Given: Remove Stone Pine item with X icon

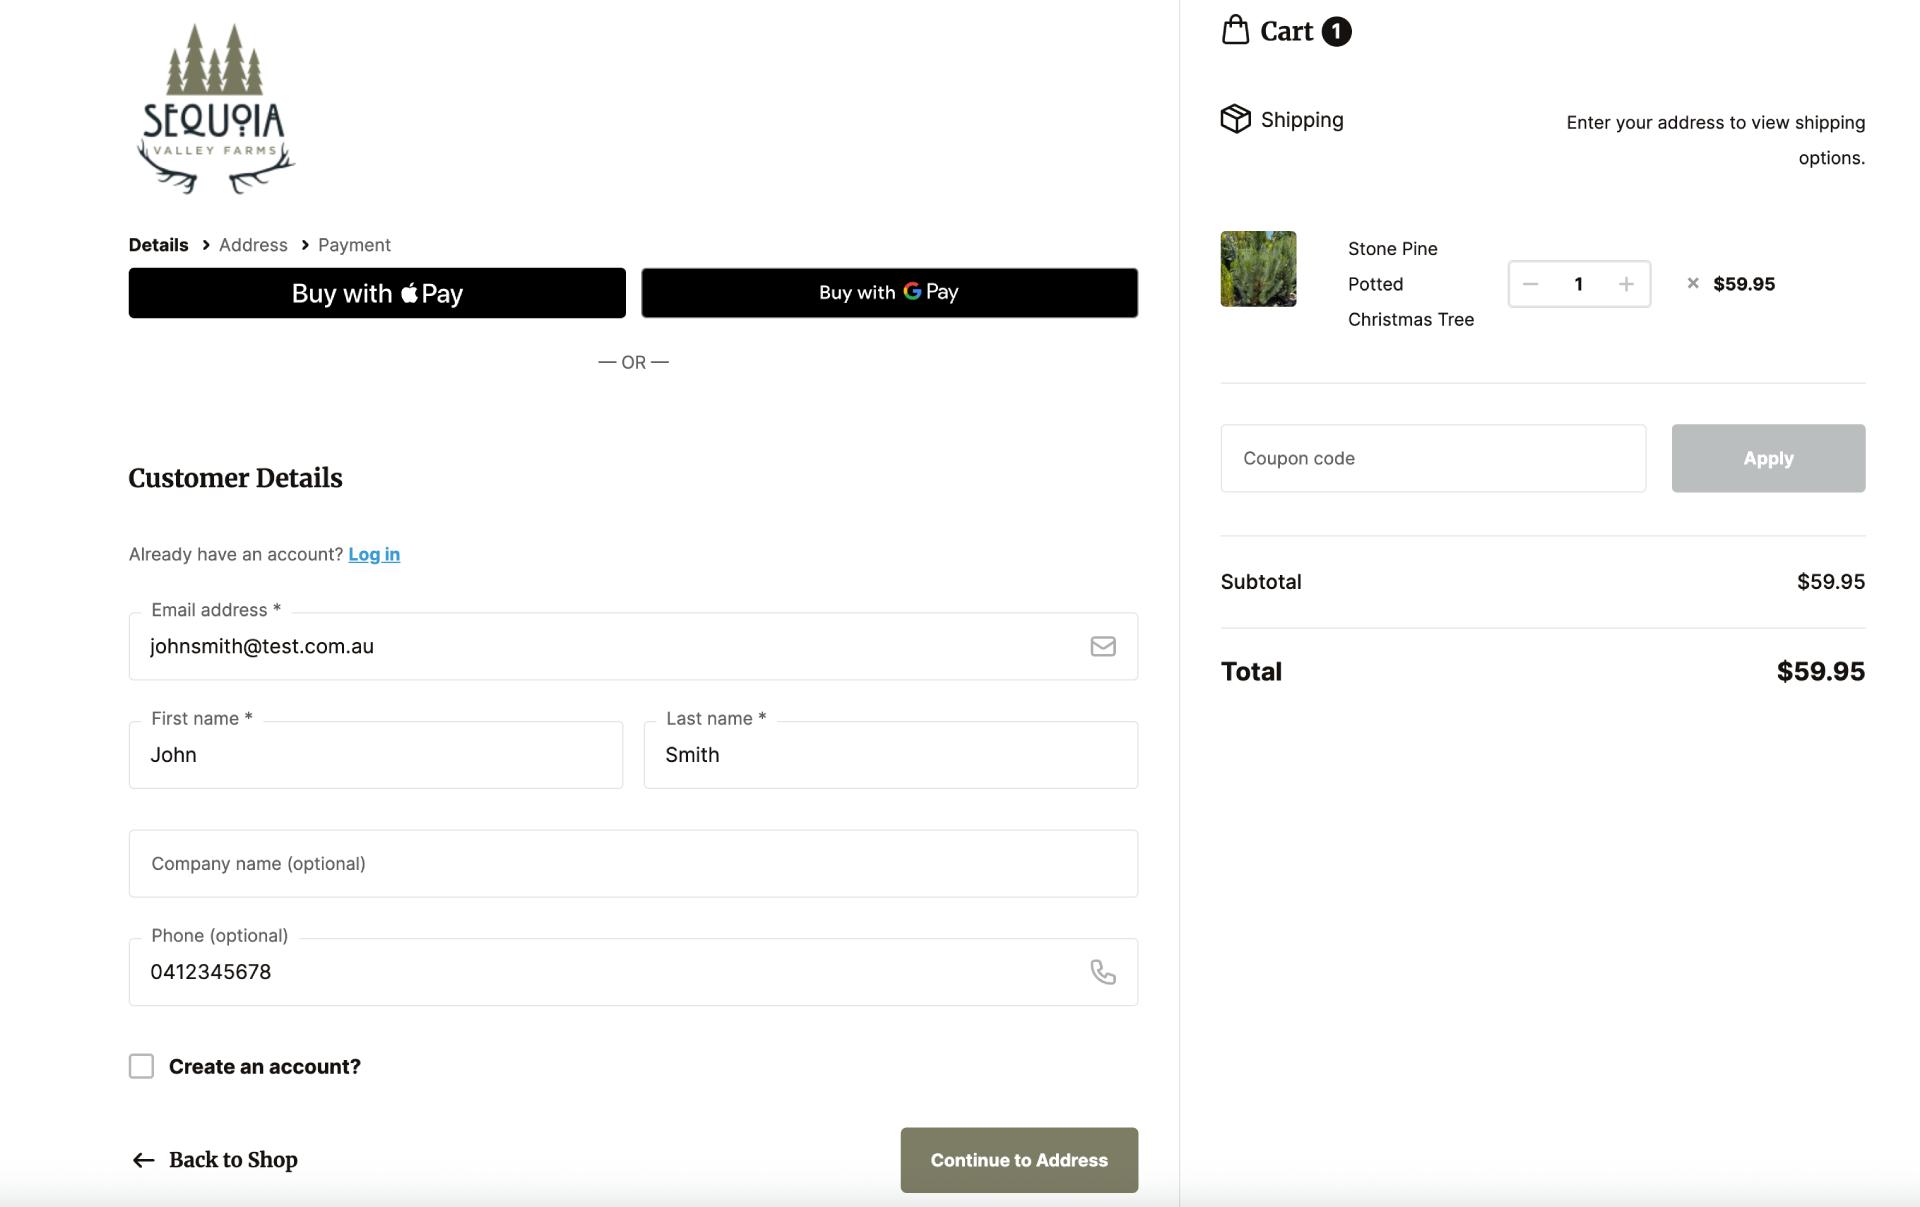Looking at the screenshot, I should [x=1693, y=283].
